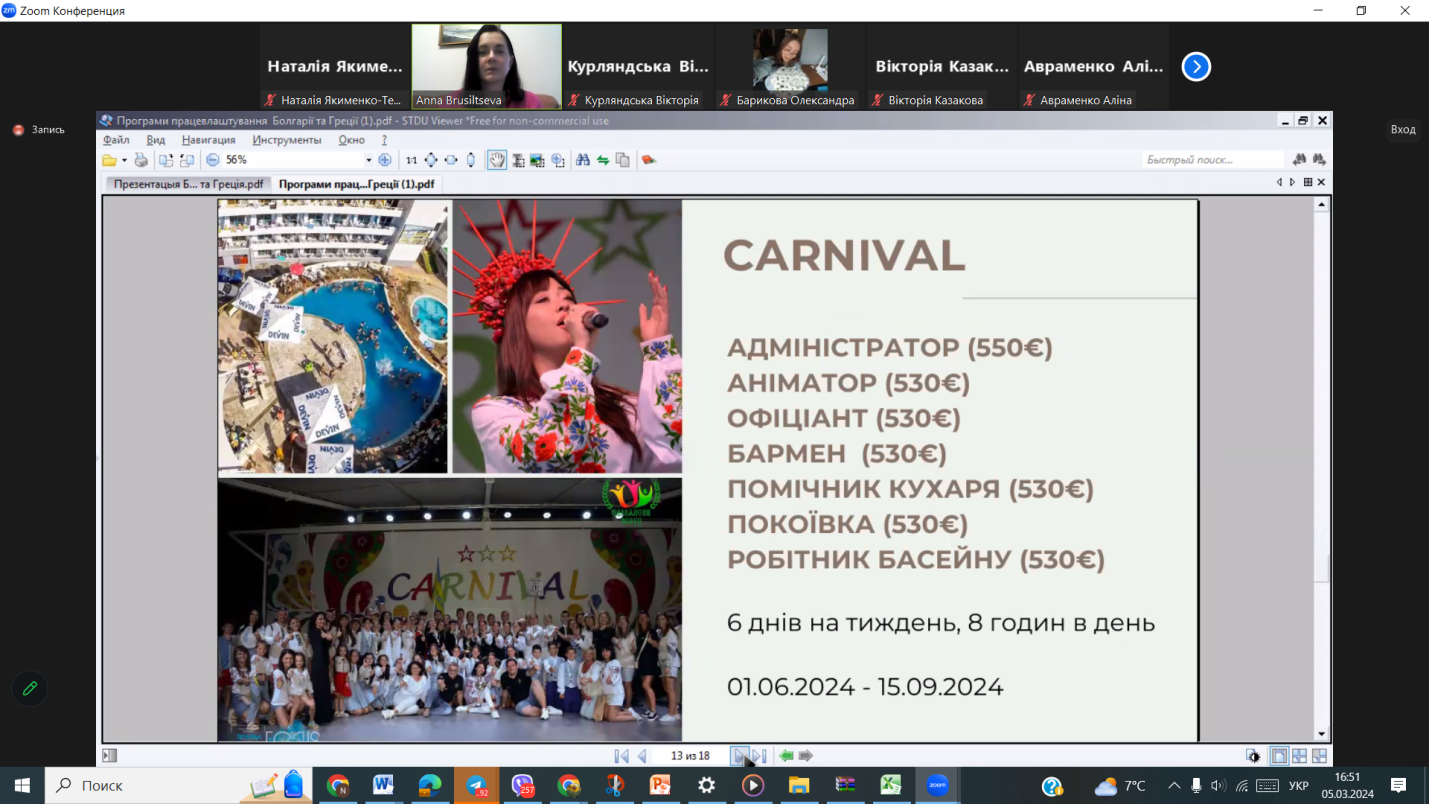
Task: Click the zoom out minus button
Action: (x=212, y=160)
